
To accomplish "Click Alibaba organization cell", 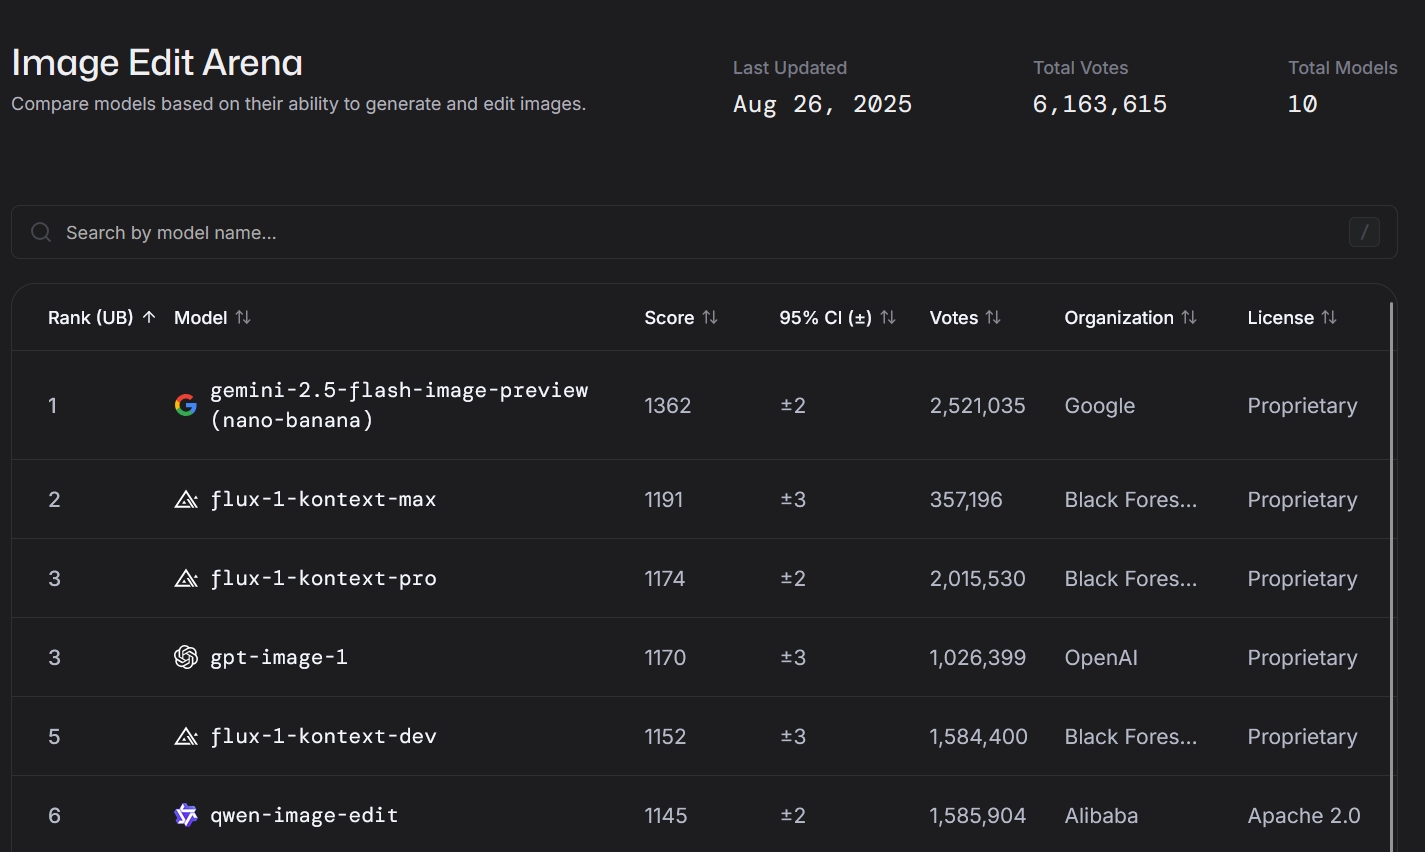I will click(1101, 815).
